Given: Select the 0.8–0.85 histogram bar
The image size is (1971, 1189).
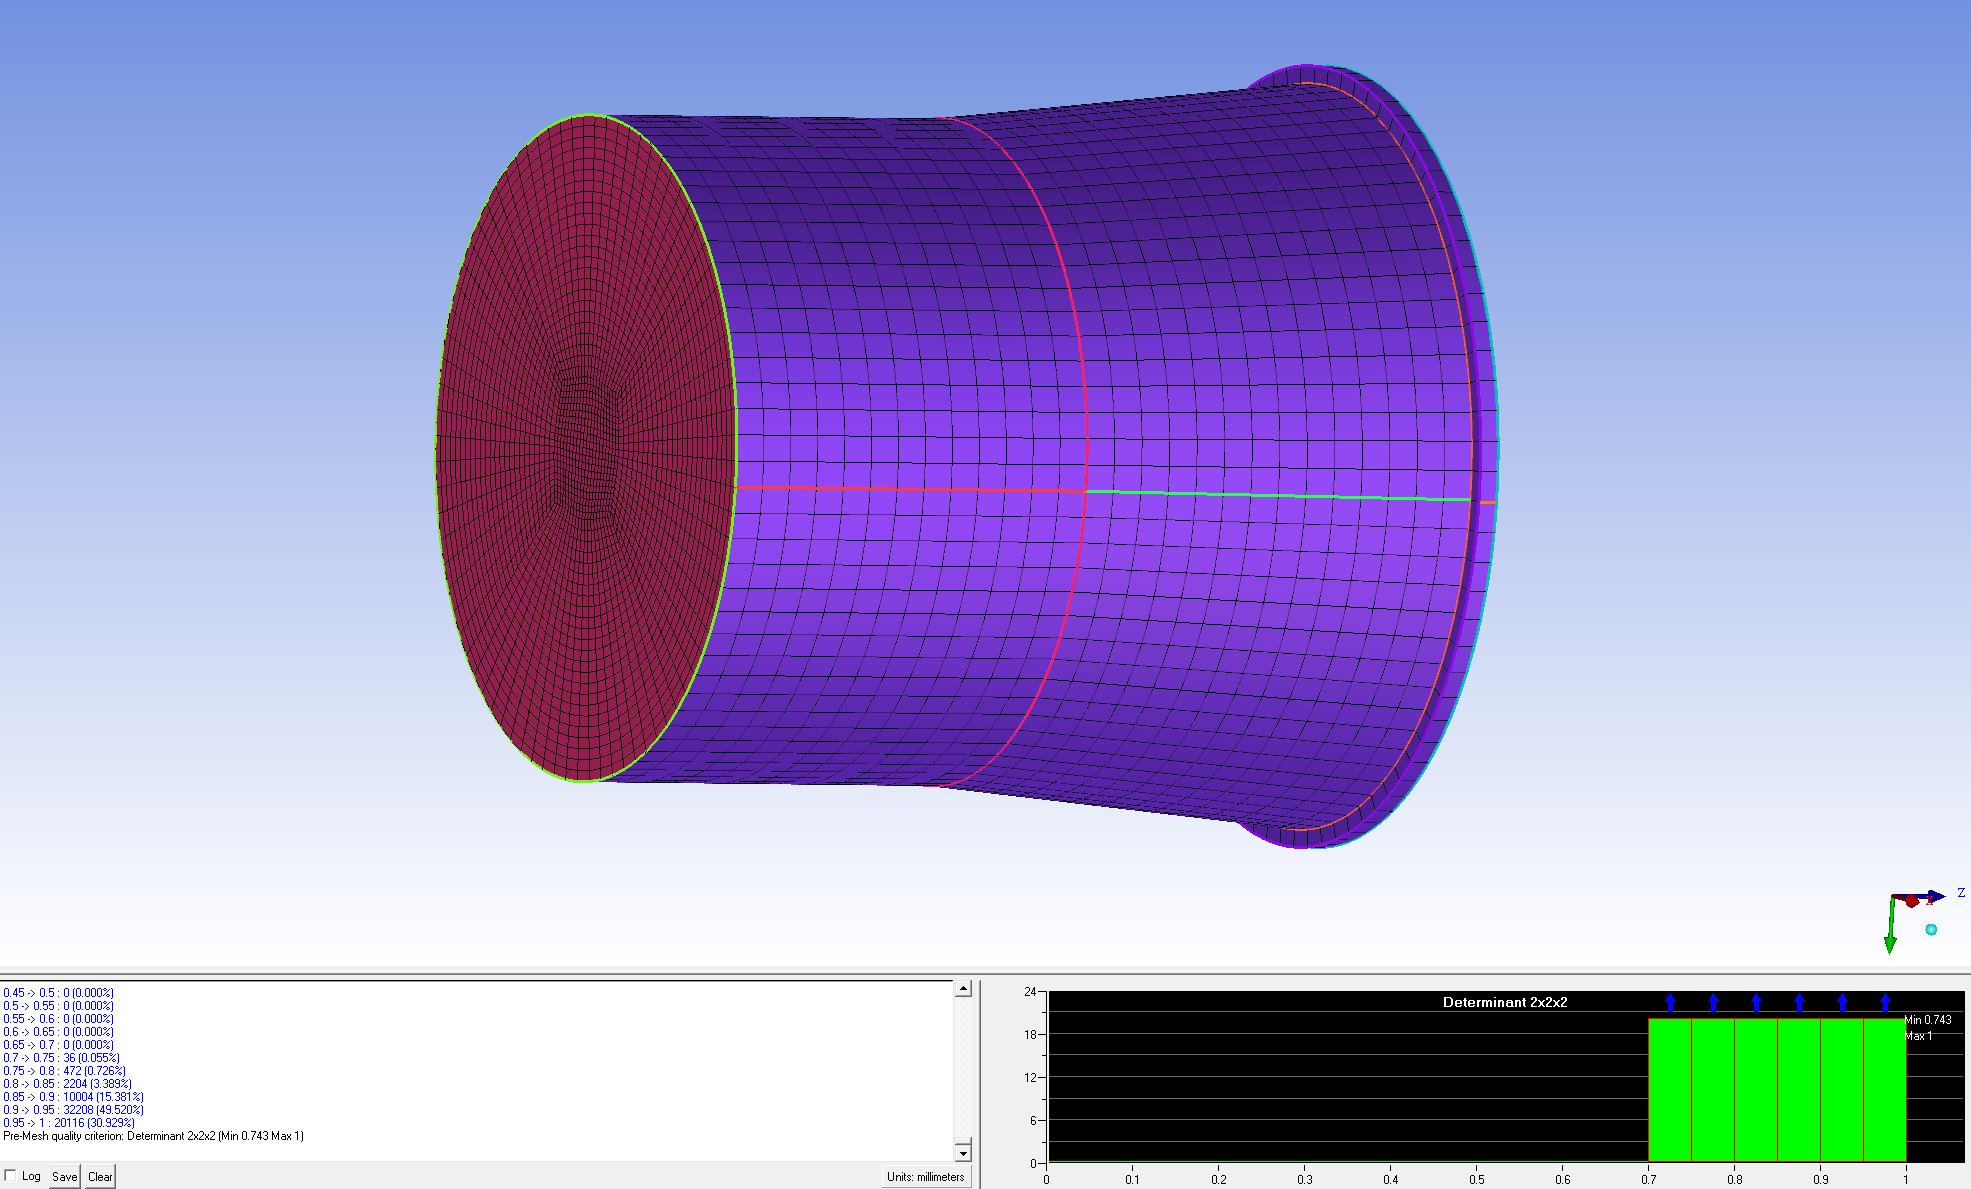Looking at the screenshot, I should coord(1755,1090).
